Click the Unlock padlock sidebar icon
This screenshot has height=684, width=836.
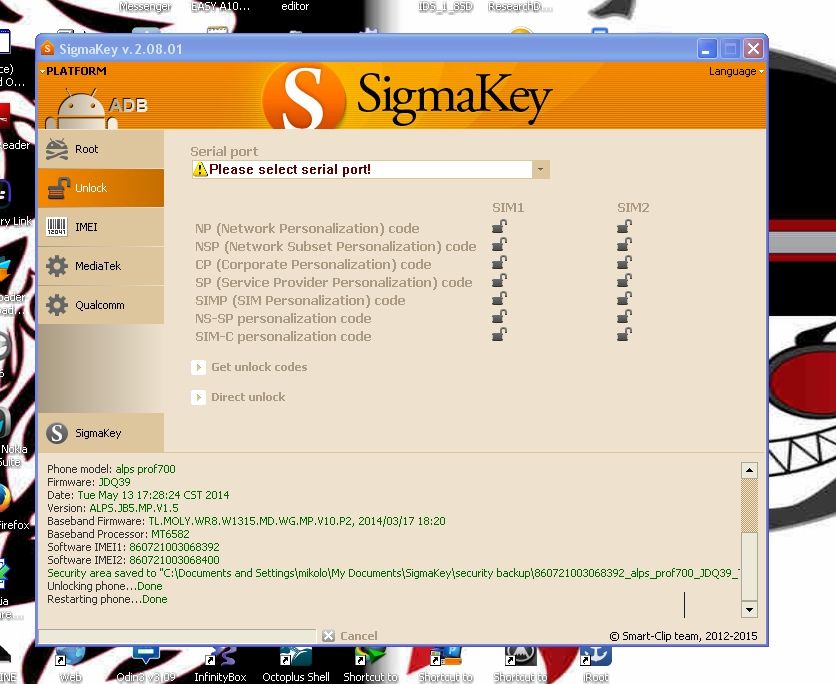59,188
